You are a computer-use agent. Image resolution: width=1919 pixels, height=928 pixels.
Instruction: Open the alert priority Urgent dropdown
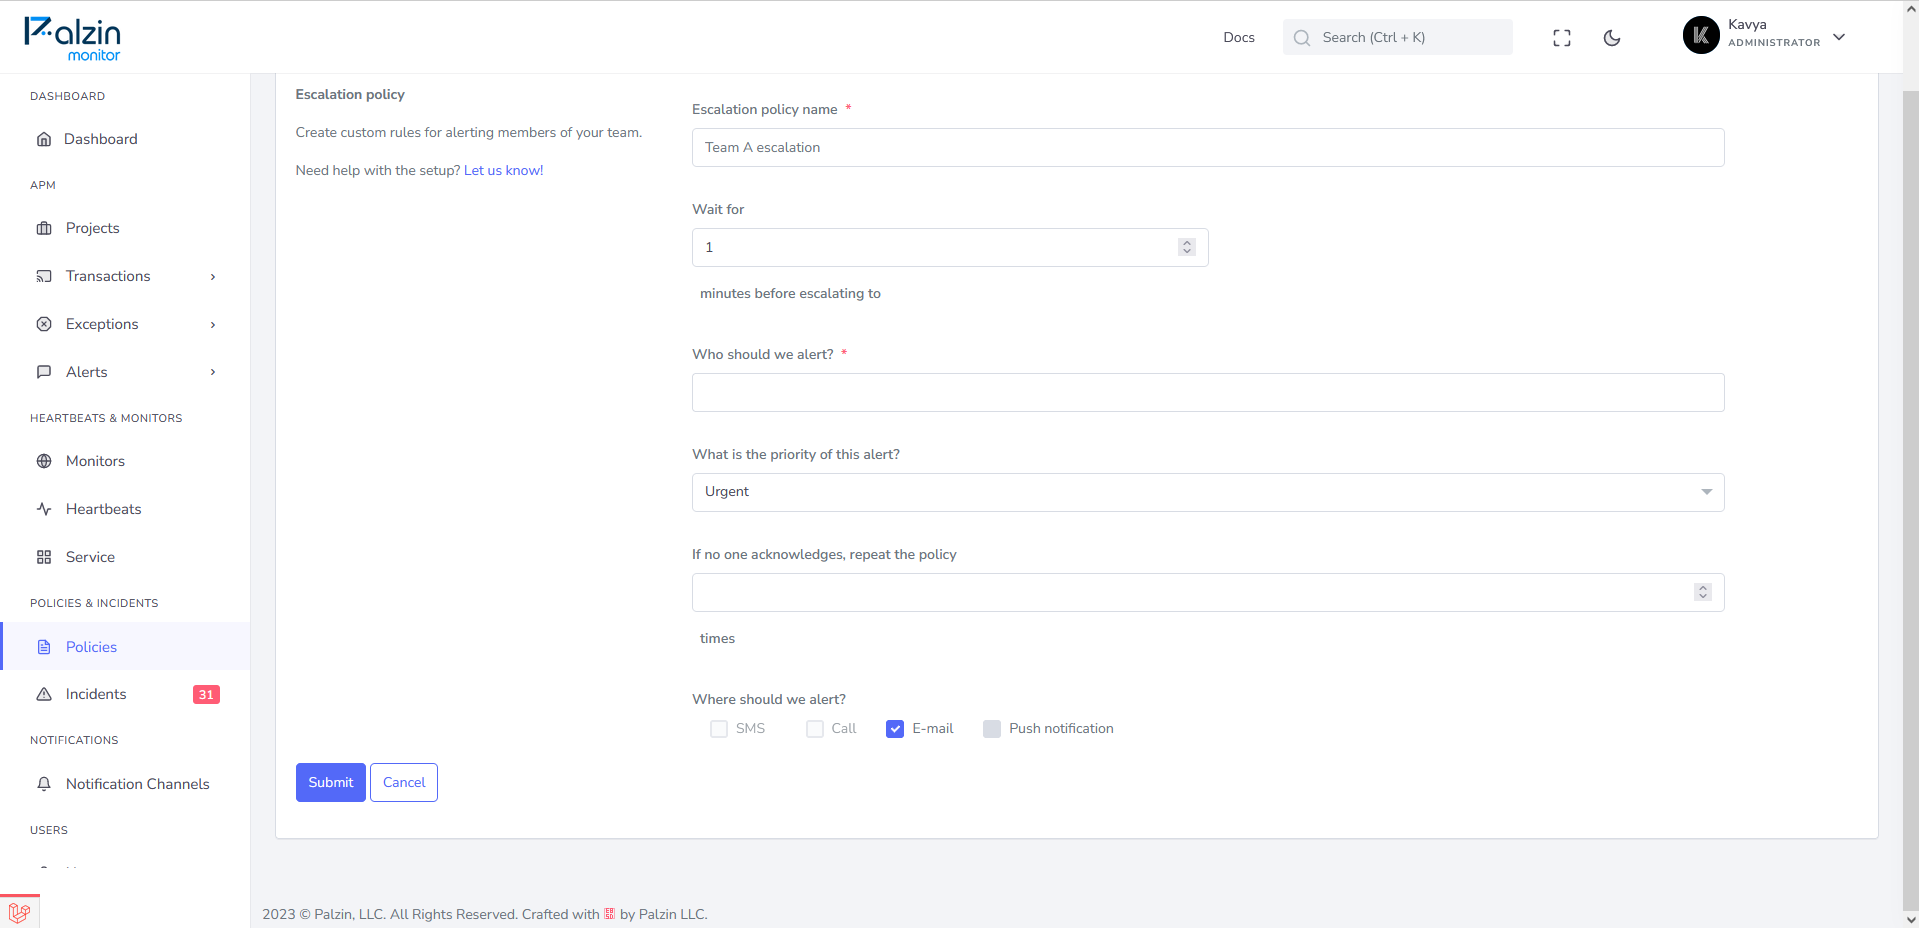click(x=1208, y=492)
